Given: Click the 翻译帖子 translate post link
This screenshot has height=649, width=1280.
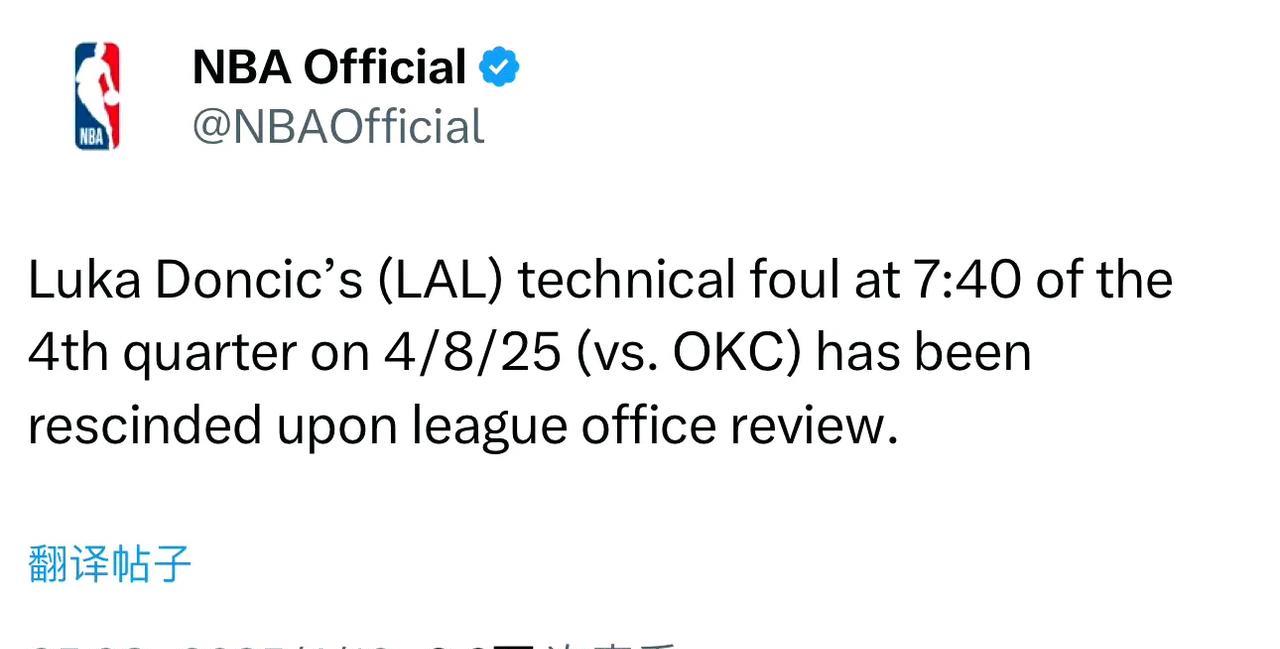Looking at the screenshot, I should [109, 564].
